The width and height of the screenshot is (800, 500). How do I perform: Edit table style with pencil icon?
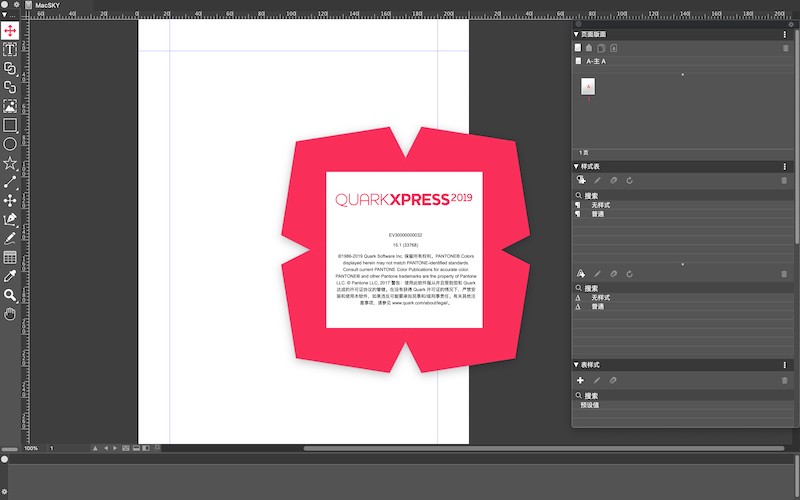click(596, 380)
